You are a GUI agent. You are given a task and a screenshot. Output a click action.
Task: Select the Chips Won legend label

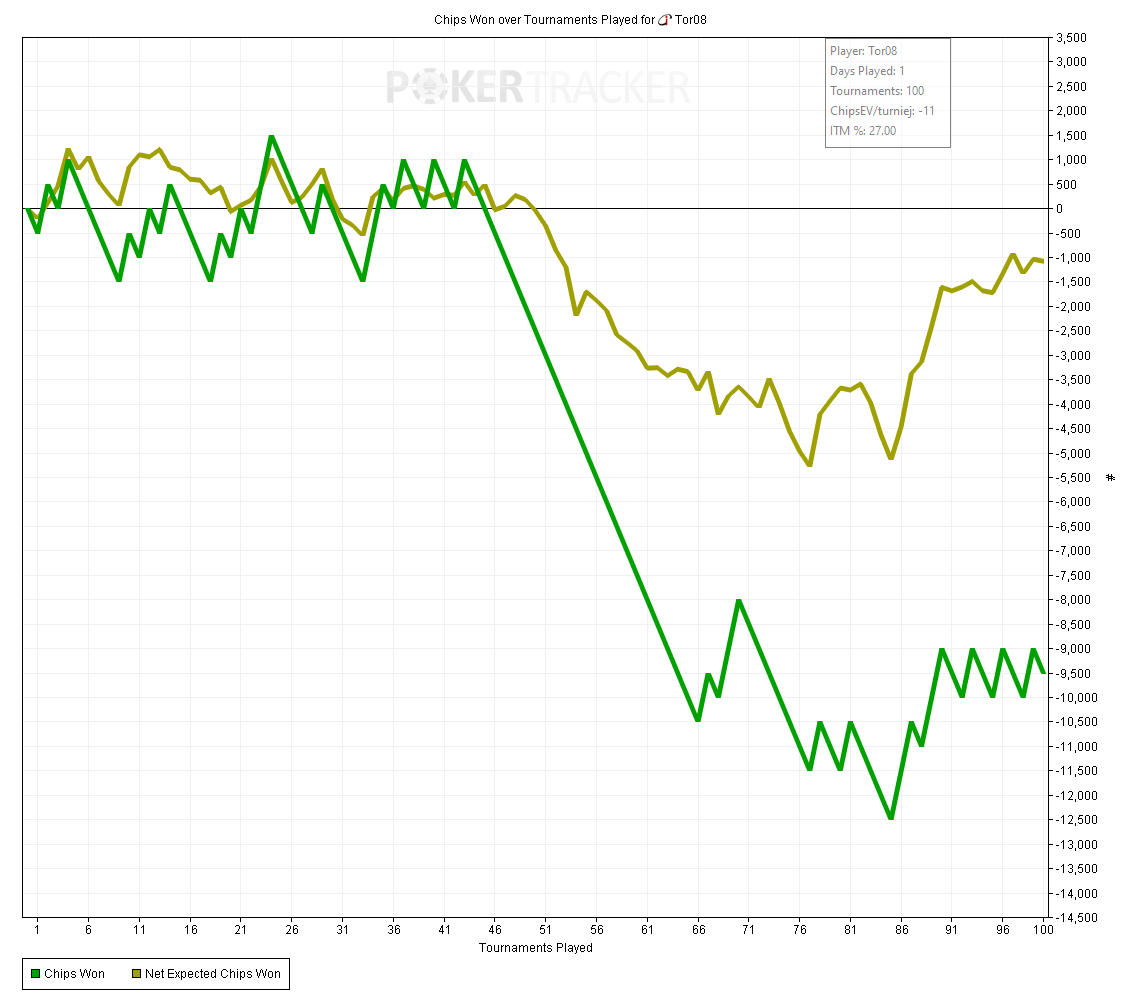click(74, 974)
